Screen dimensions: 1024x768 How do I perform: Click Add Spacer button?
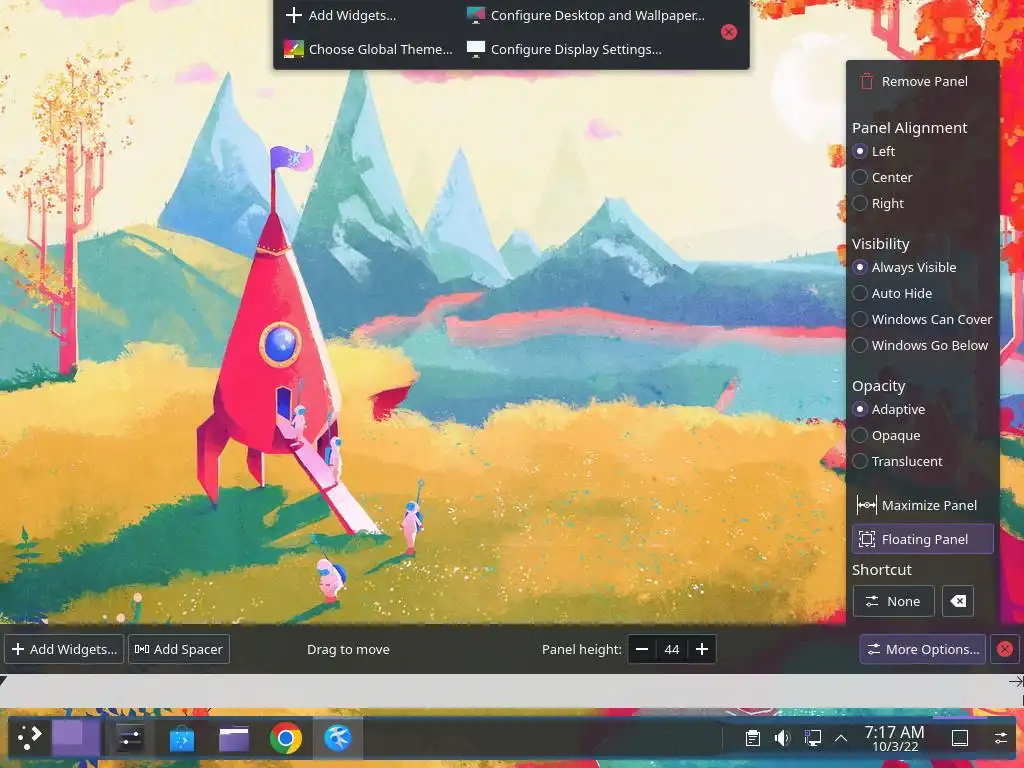tap(179, 649)
